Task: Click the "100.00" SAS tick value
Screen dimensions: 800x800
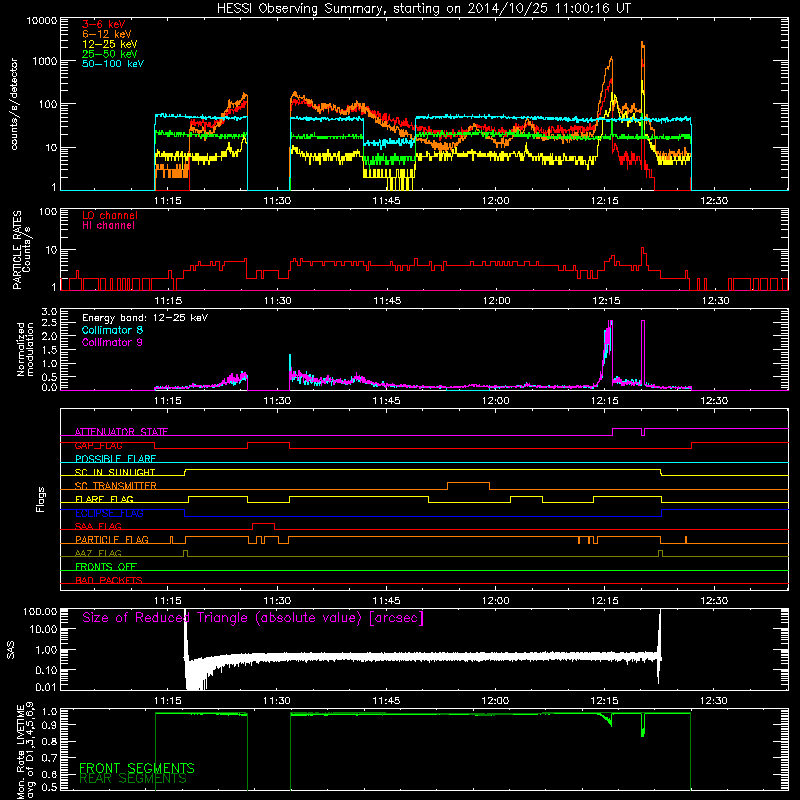Action: click(40, 612)
